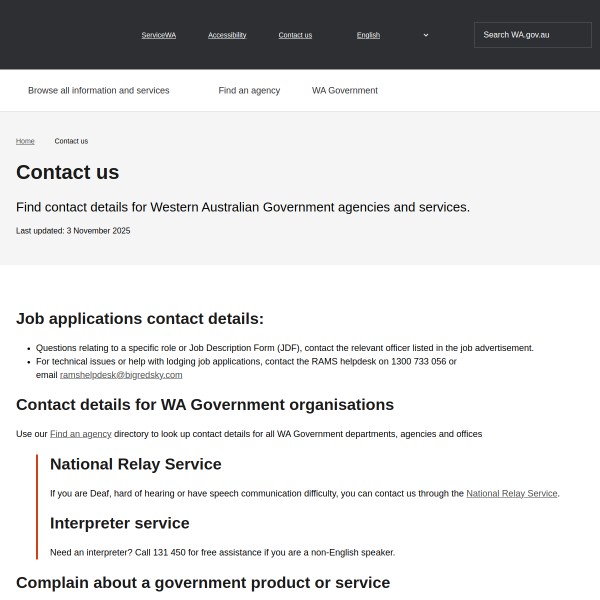Open the National Relay Service link
This screenshot has height=600, width=600.
click(x=511, y=494)
